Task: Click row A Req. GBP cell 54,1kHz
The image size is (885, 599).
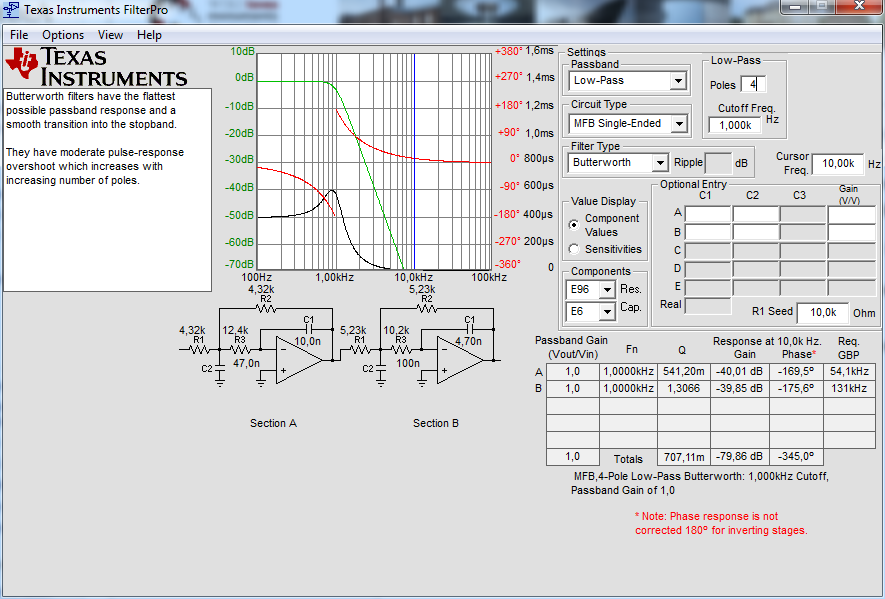Action: click(x=849, y=371)
